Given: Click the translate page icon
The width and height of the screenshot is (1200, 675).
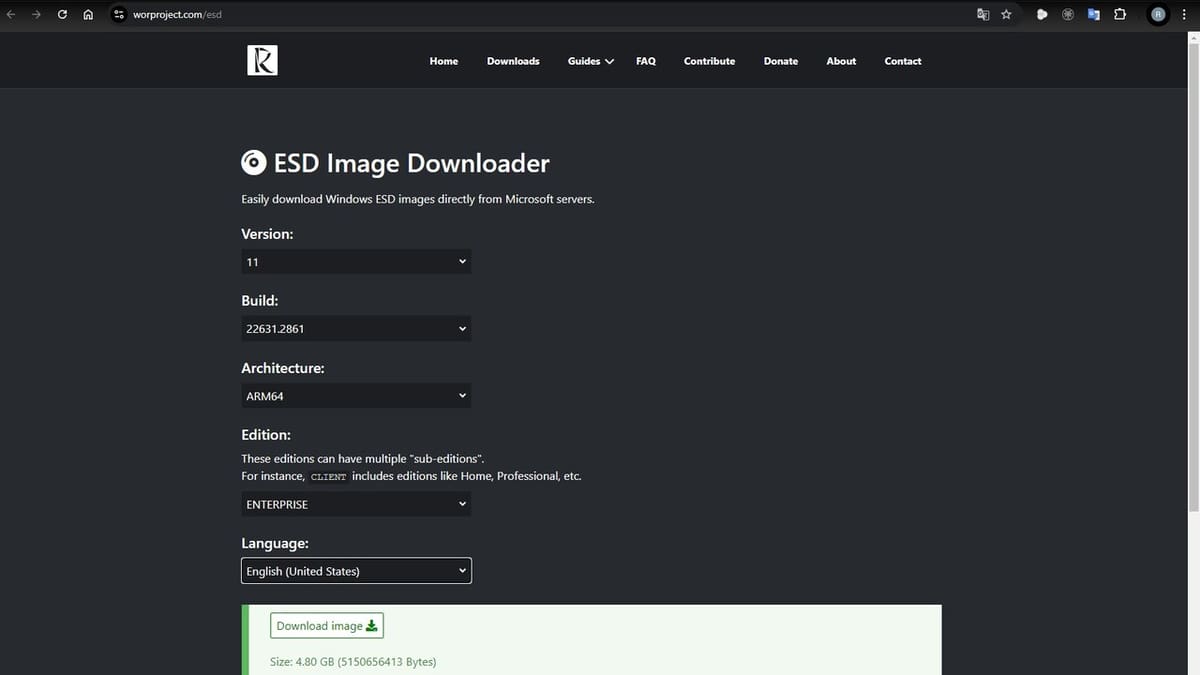Looking at the screenshot, I should click(x=983, y=14).
